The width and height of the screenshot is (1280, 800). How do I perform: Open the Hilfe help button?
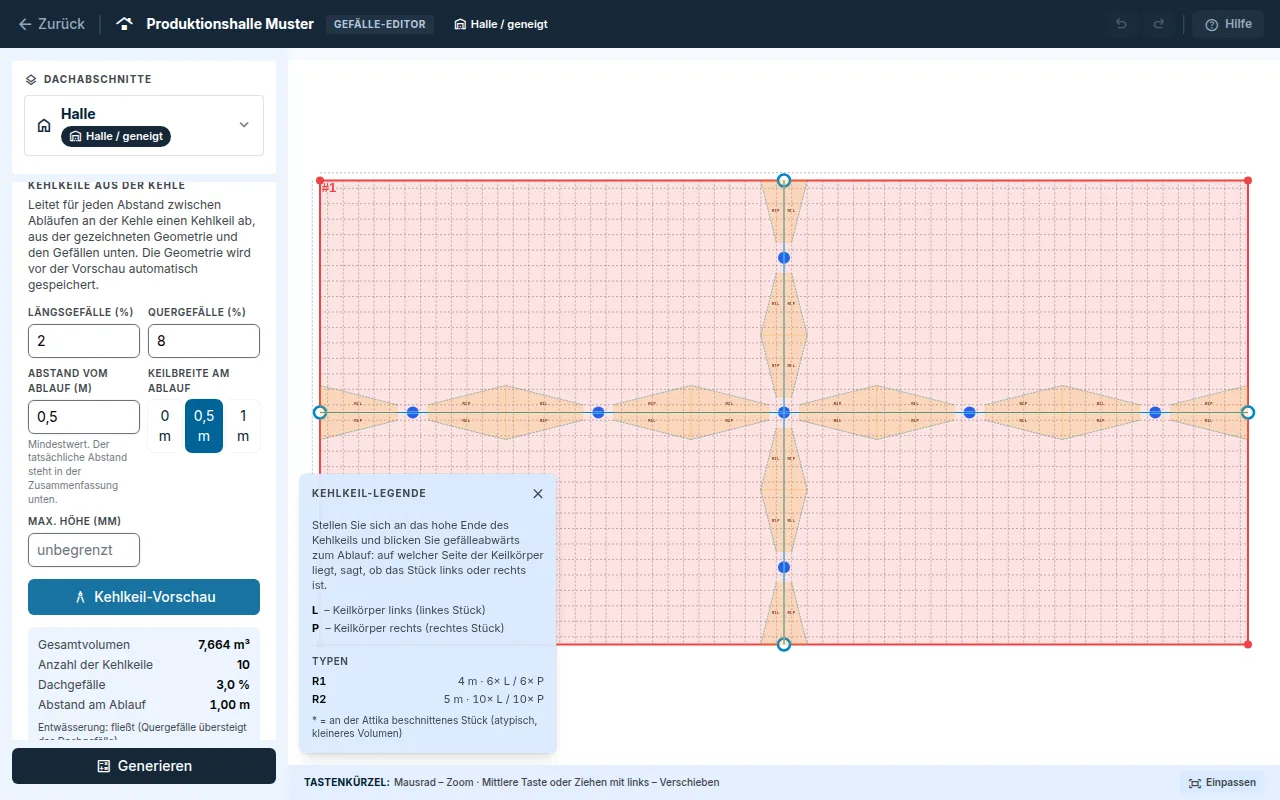pos(1228,24)
